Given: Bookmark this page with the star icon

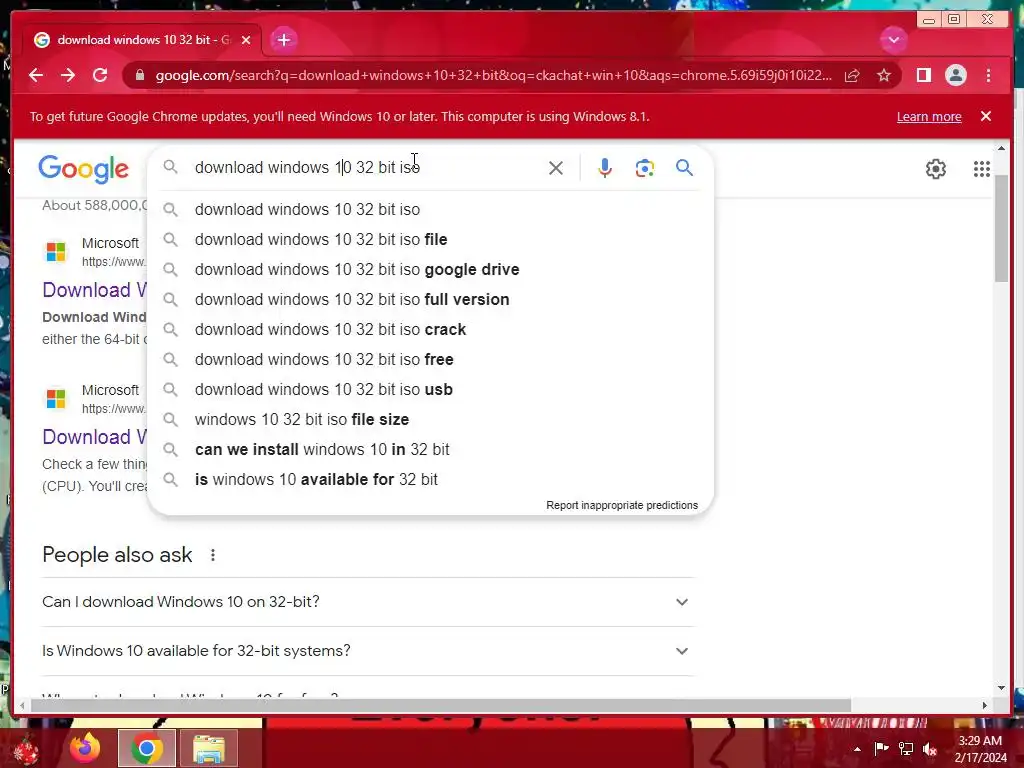Looking at the screenshot, I should click(x=884, y=75).
